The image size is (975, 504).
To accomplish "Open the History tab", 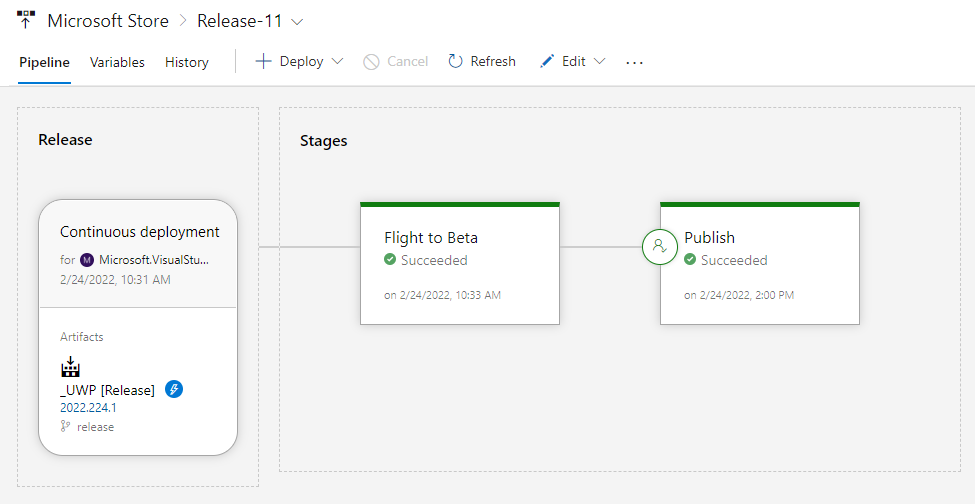I will point(187,62).
